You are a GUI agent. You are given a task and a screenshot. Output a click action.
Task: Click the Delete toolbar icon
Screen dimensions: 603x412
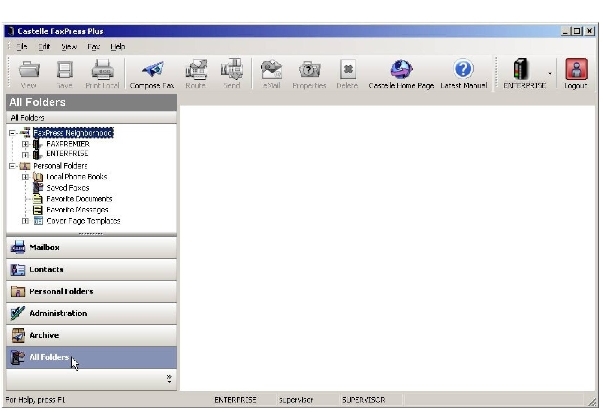[348, 70]
